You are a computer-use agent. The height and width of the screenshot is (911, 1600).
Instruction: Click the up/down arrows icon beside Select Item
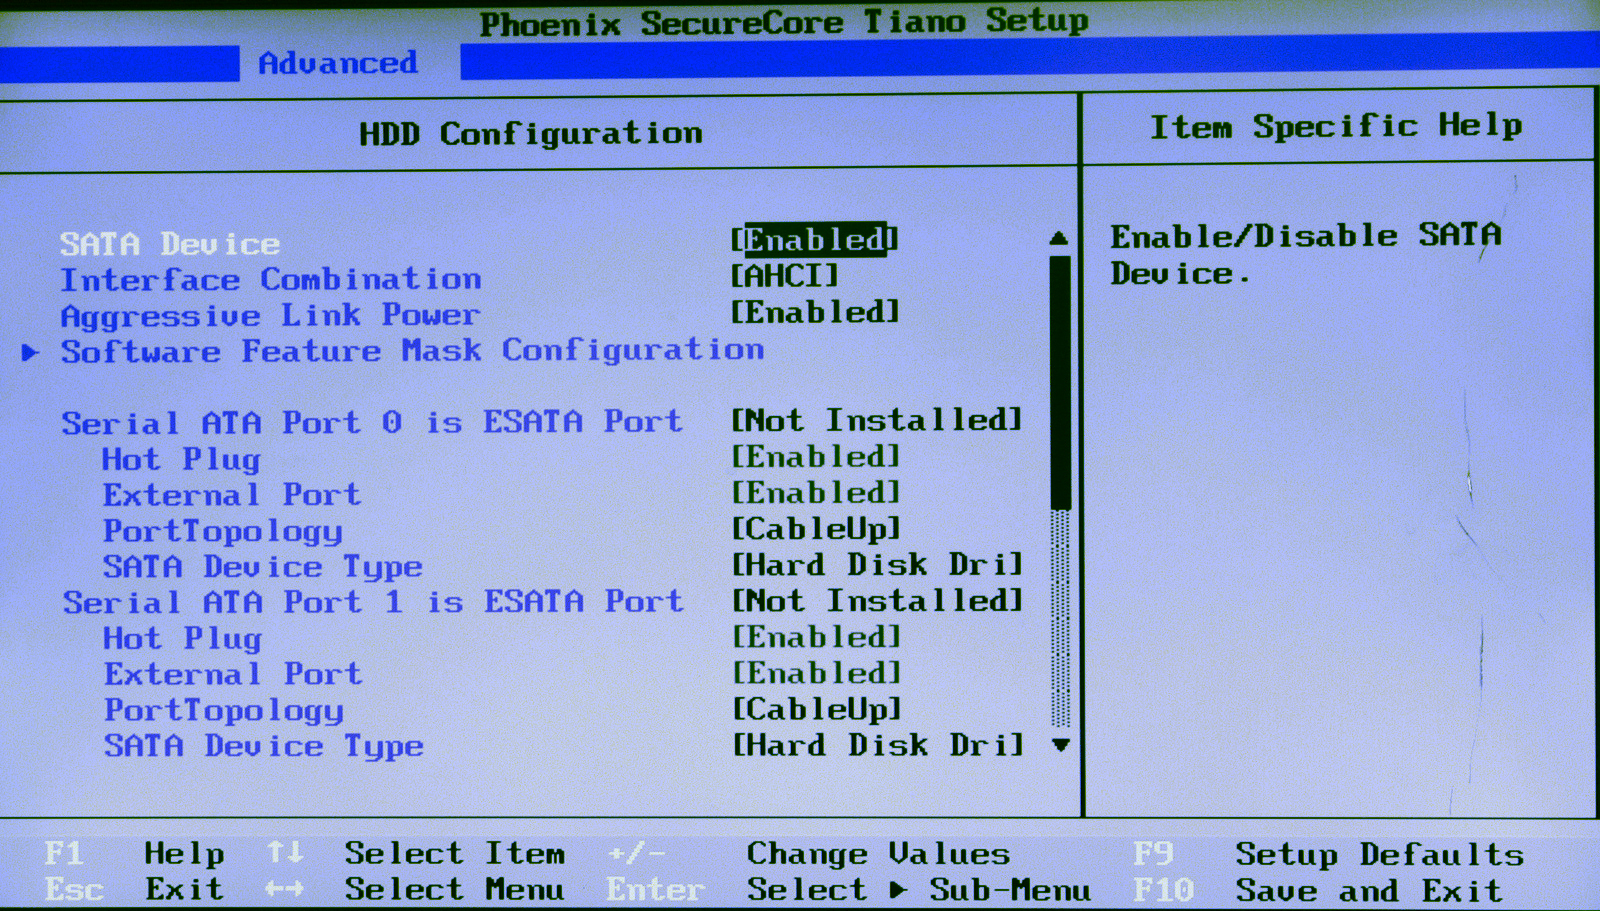click(285, 853)
